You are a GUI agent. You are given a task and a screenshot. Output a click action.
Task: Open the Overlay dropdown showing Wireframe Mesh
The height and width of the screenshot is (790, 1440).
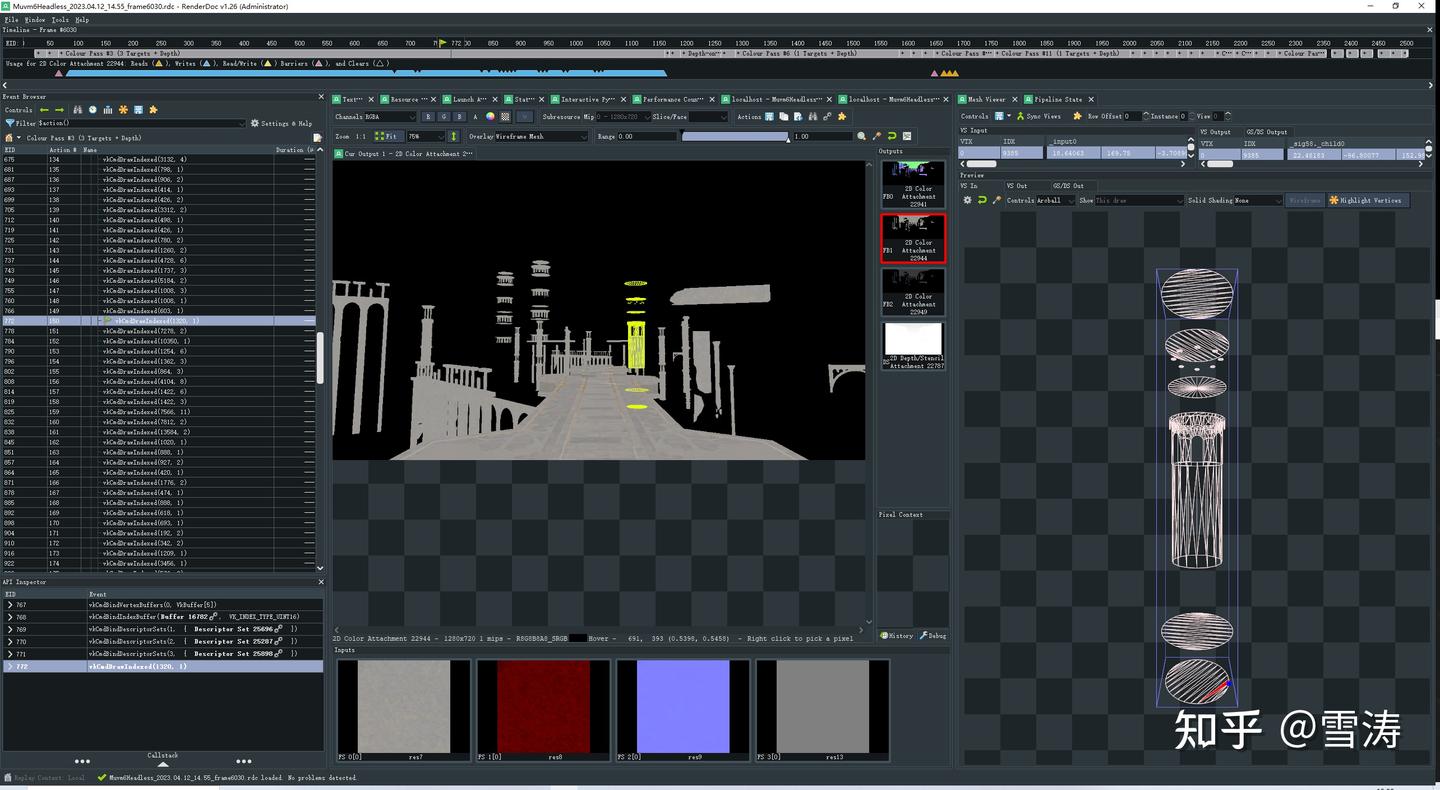(x=540, y=135)
